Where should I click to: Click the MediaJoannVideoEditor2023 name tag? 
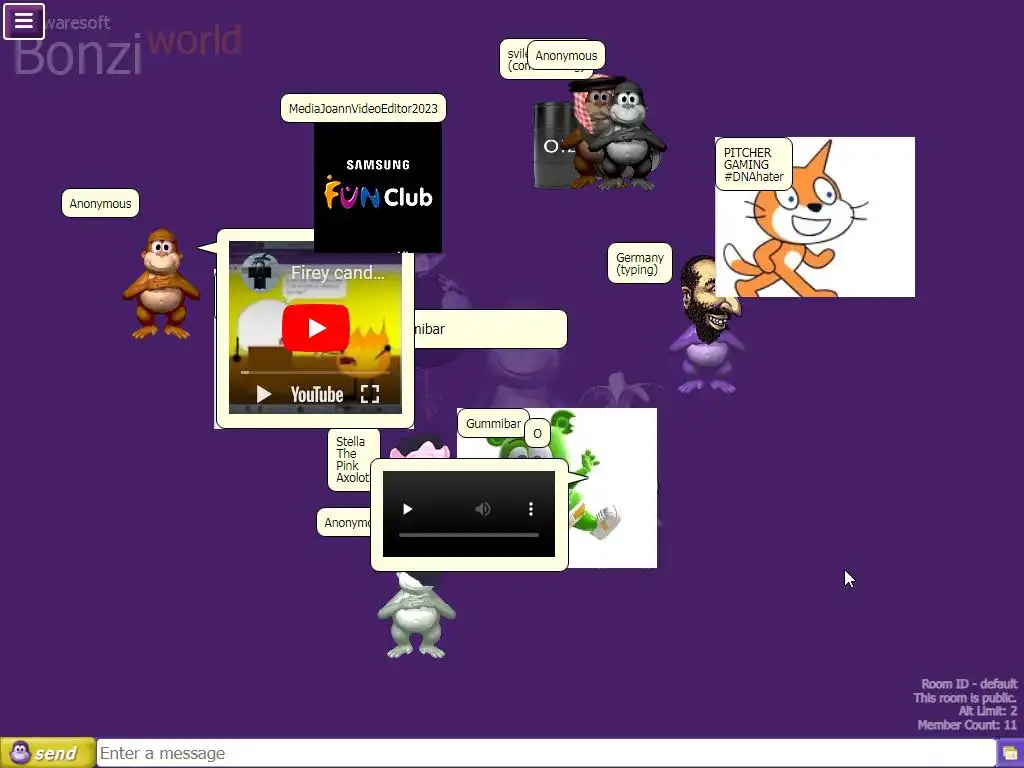363,108
